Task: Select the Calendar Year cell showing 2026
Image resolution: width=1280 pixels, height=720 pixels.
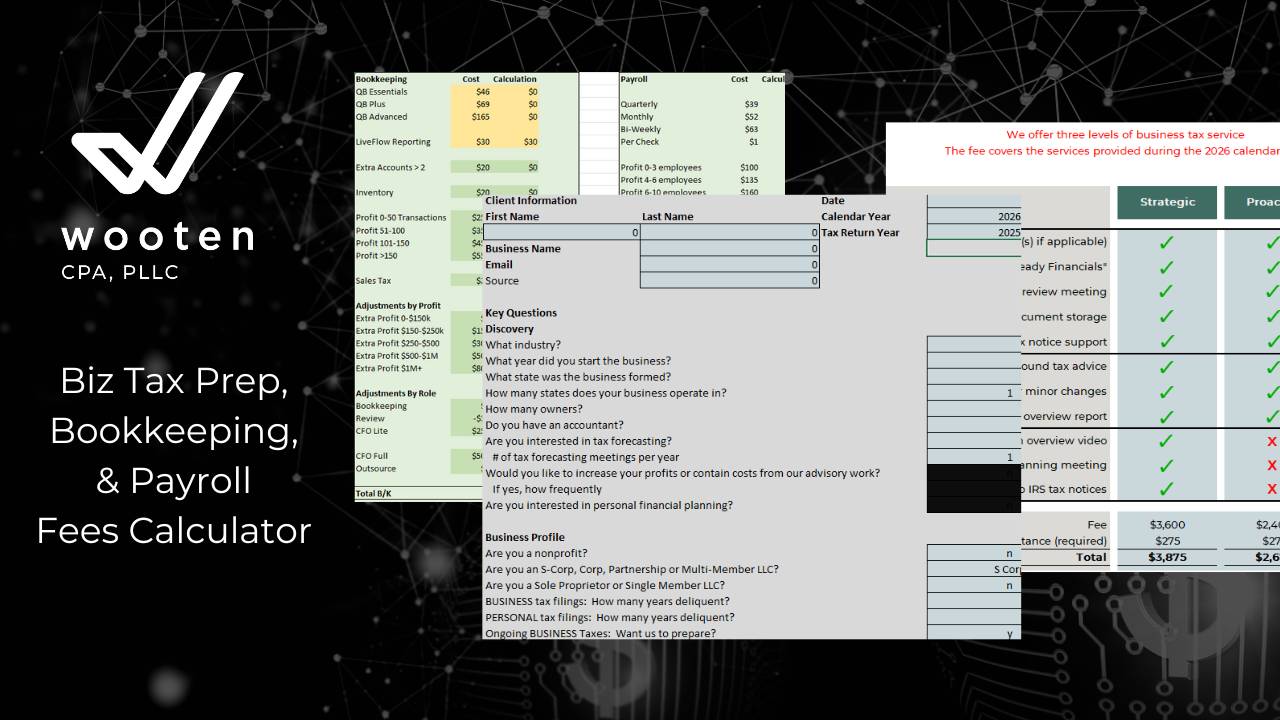Action: [x=974, y=216]
